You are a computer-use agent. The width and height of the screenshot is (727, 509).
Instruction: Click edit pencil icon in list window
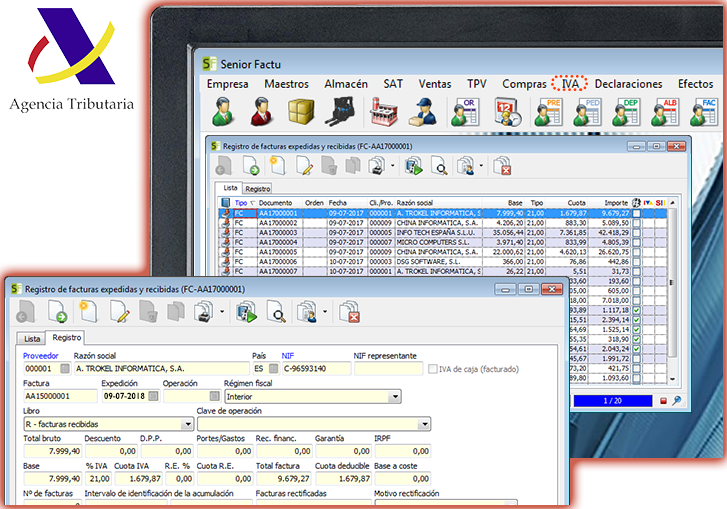point(304,166)
